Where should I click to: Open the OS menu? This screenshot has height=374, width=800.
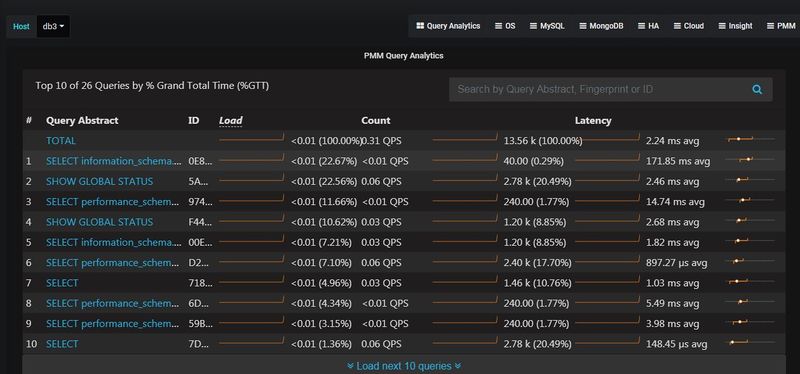tap(505, 26)
